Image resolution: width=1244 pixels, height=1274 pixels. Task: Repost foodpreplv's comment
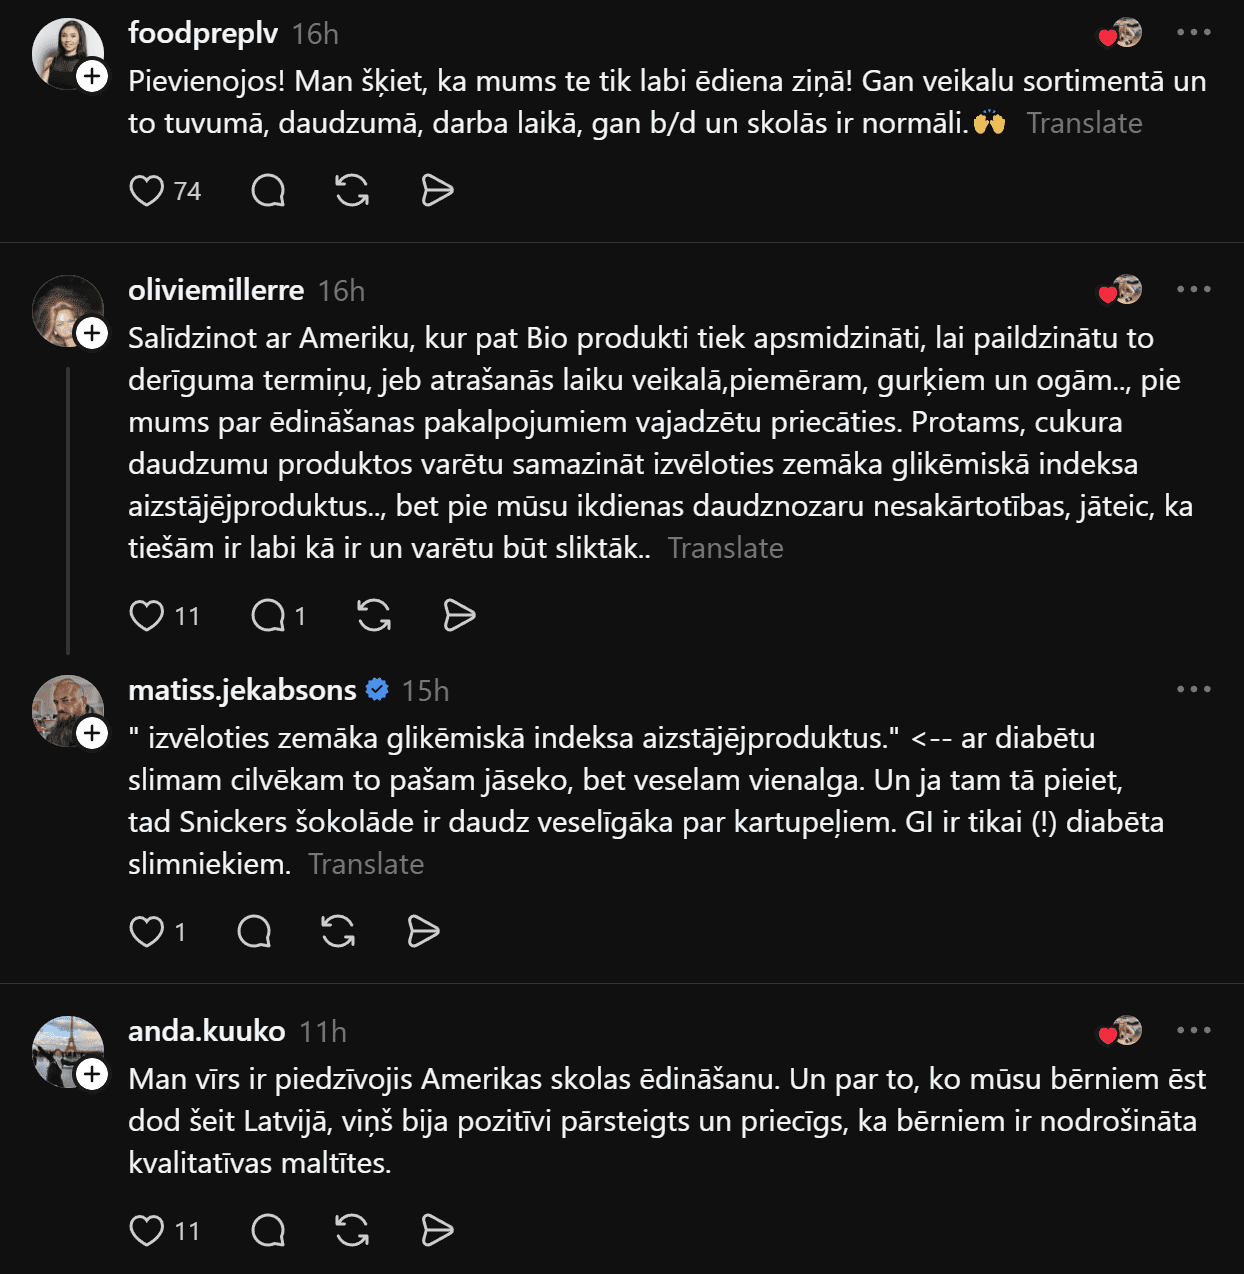click(x=352, y=190)
